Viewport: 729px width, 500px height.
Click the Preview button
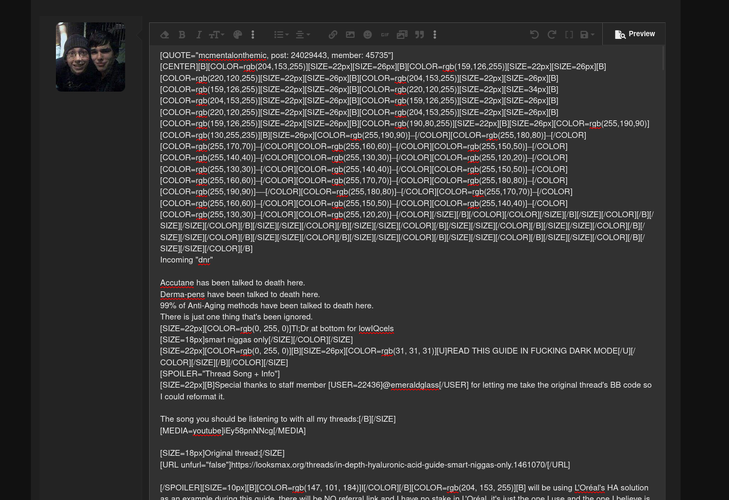(x=635, y=34)
